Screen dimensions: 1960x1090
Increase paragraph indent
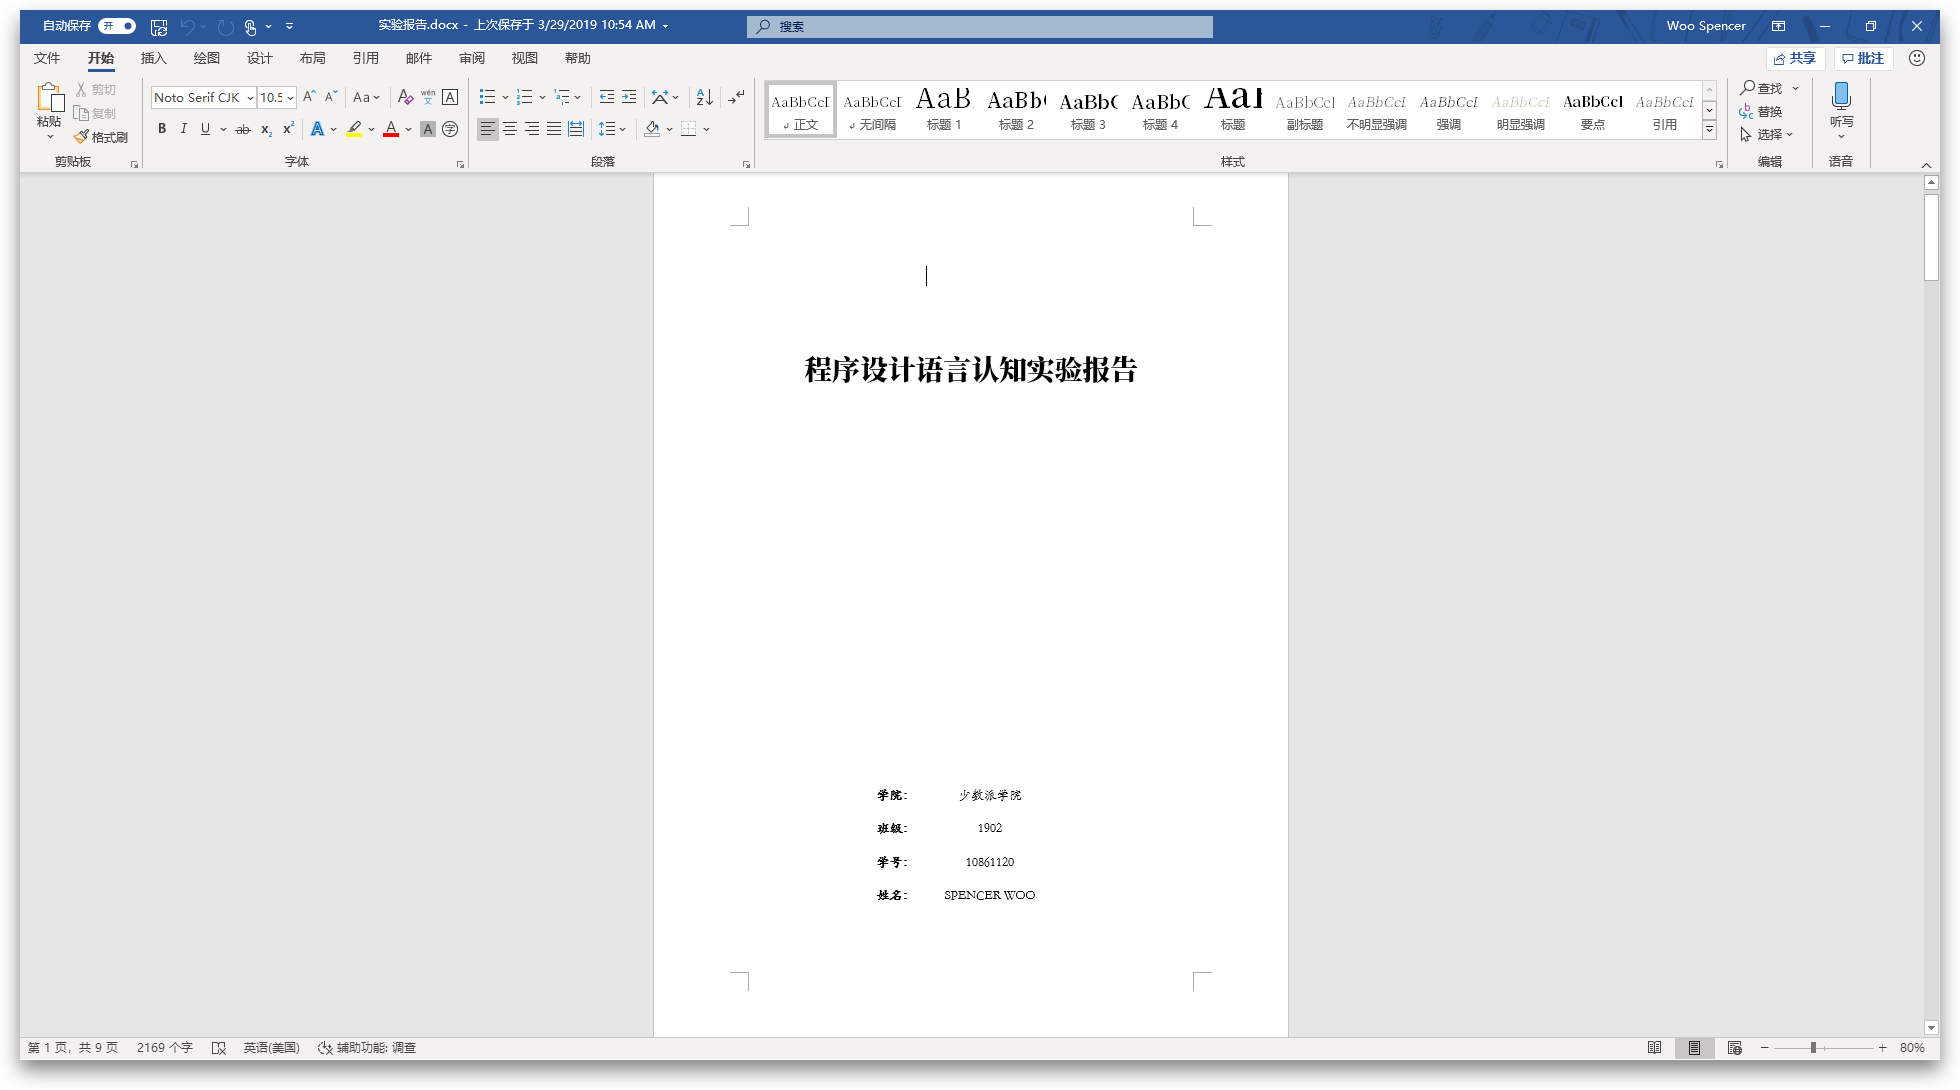pyautogui.click(x=629, y=97)
